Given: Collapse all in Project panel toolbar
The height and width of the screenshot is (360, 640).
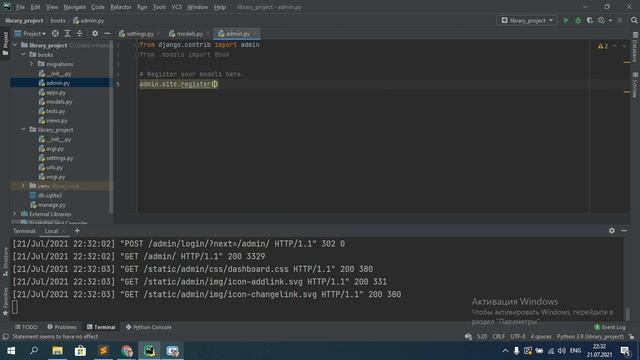Looking at the screenshot, I should (80, 33).
